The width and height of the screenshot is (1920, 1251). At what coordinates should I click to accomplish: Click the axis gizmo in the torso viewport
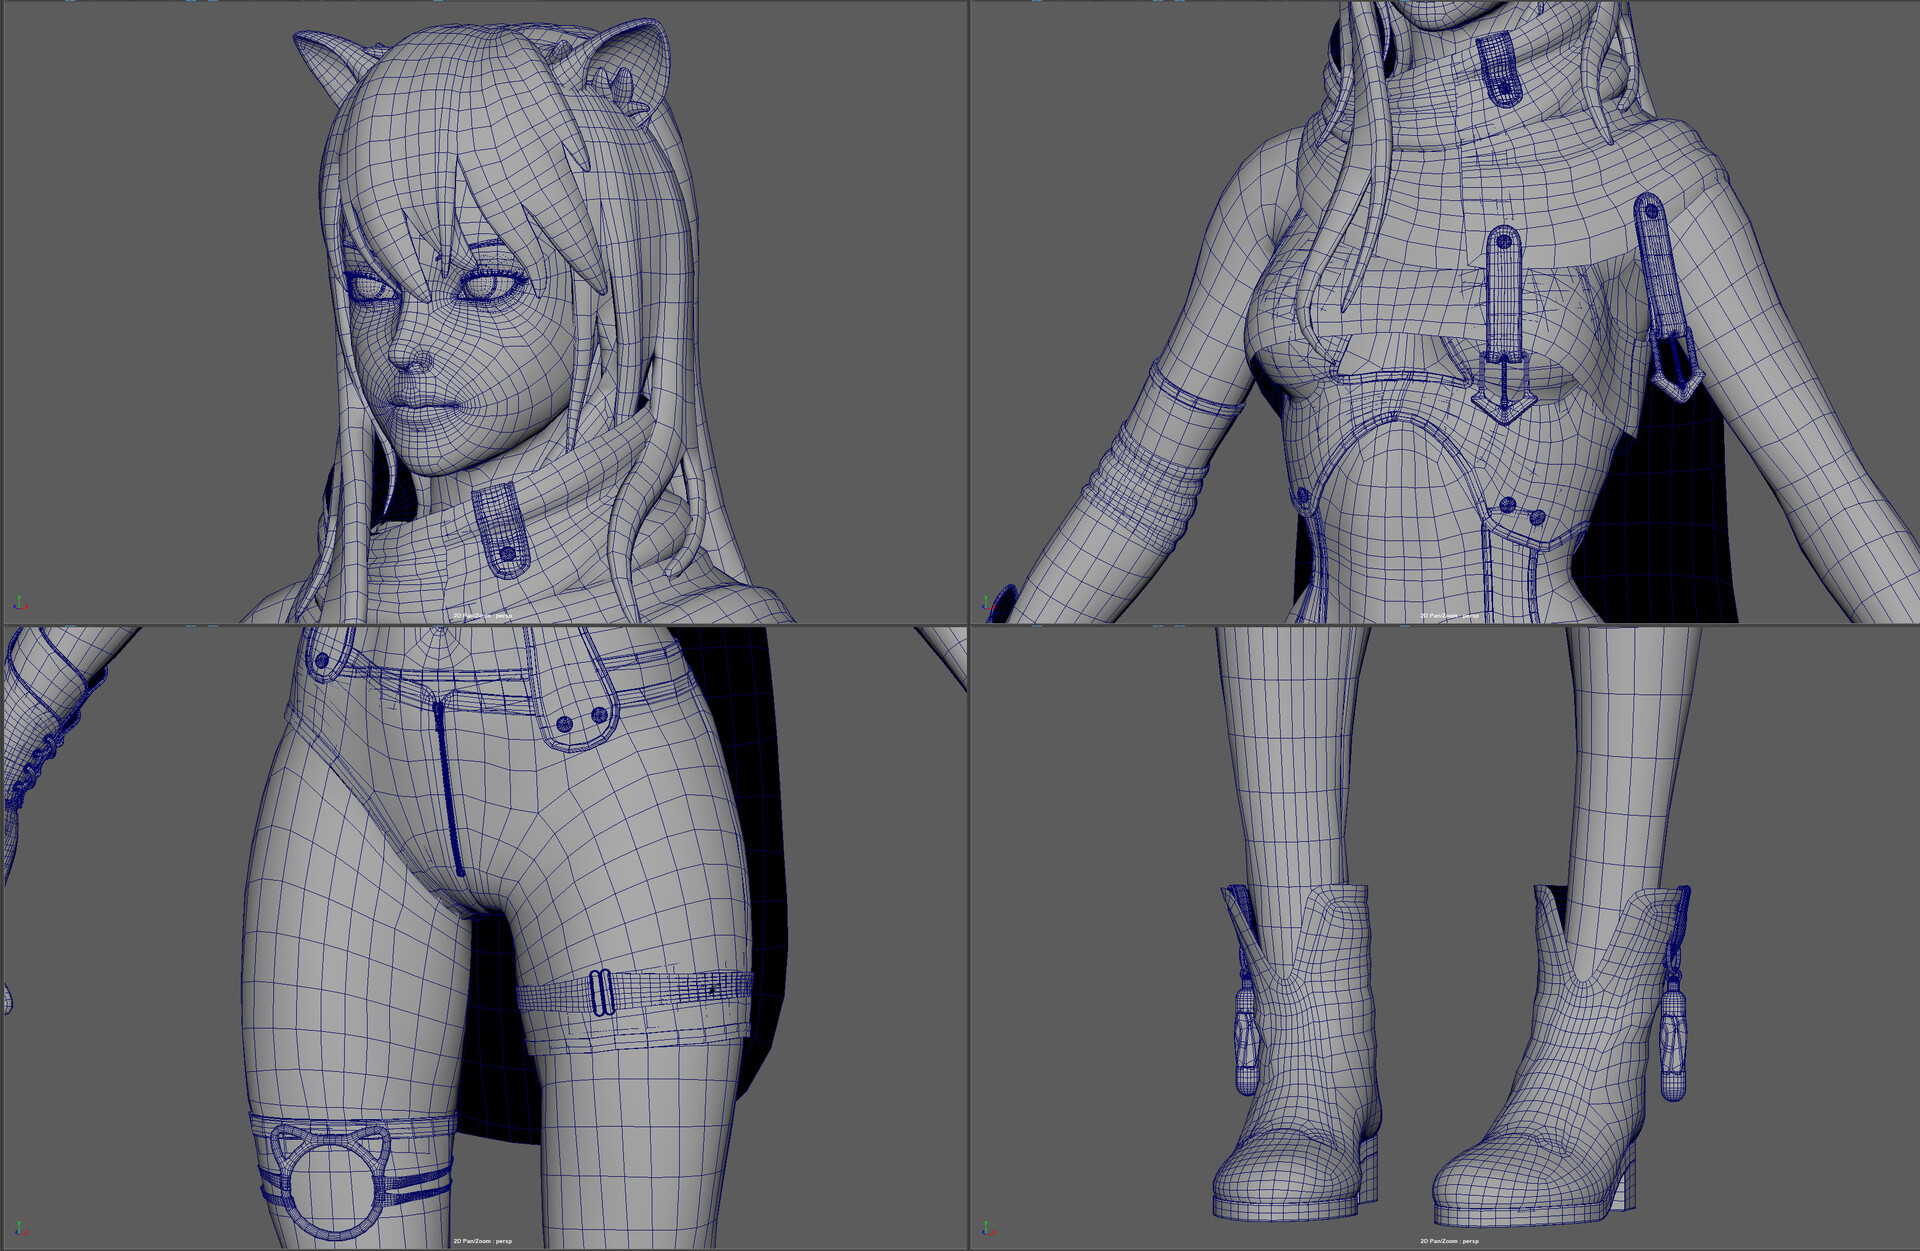987,603
